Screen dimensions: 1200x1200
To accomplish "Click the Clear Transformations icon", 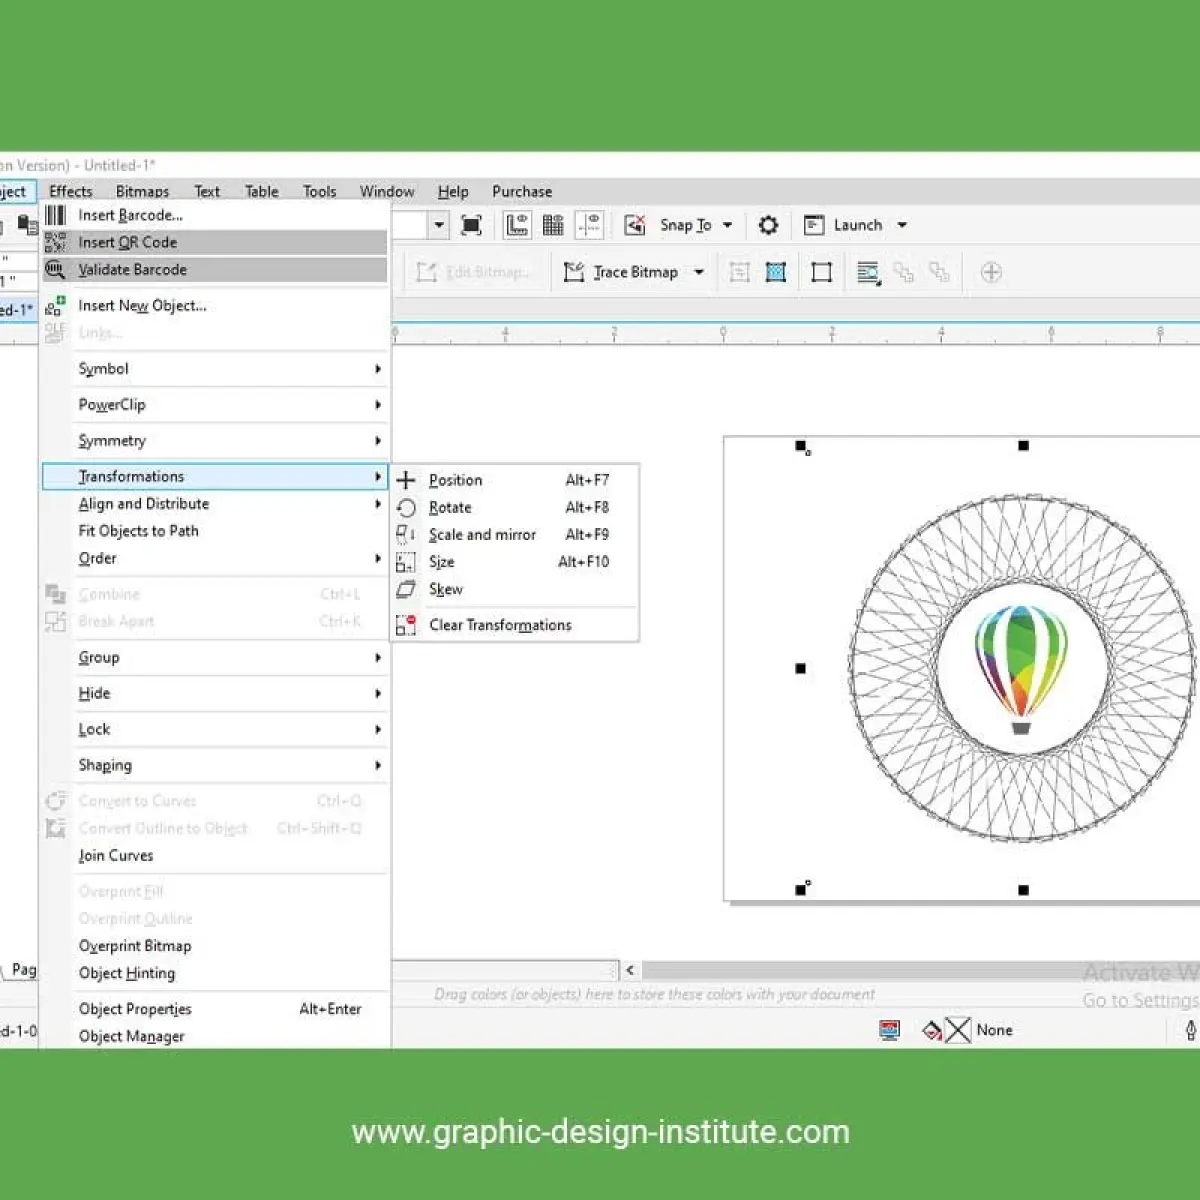I will (x=406, y=625).
